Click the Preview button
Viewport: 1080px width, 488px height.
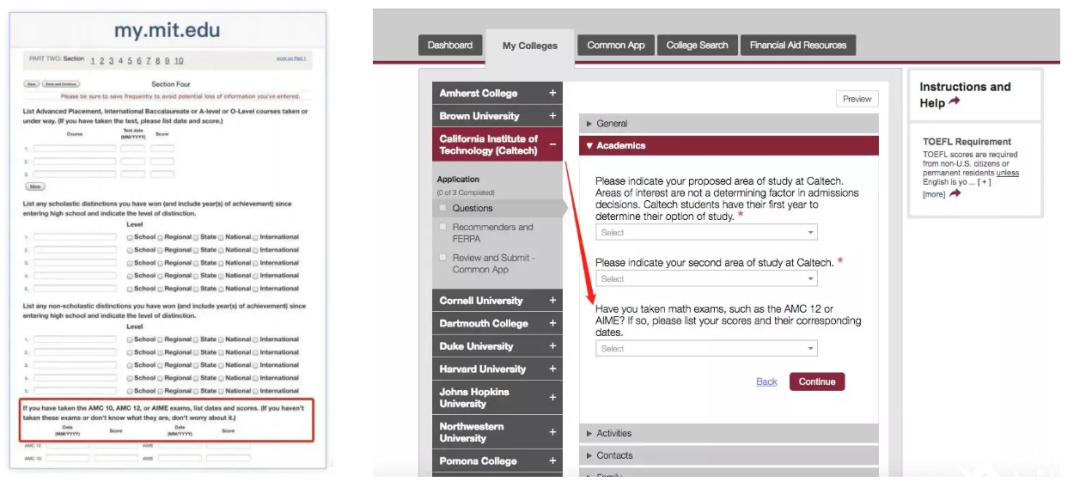tap(857, 98)
